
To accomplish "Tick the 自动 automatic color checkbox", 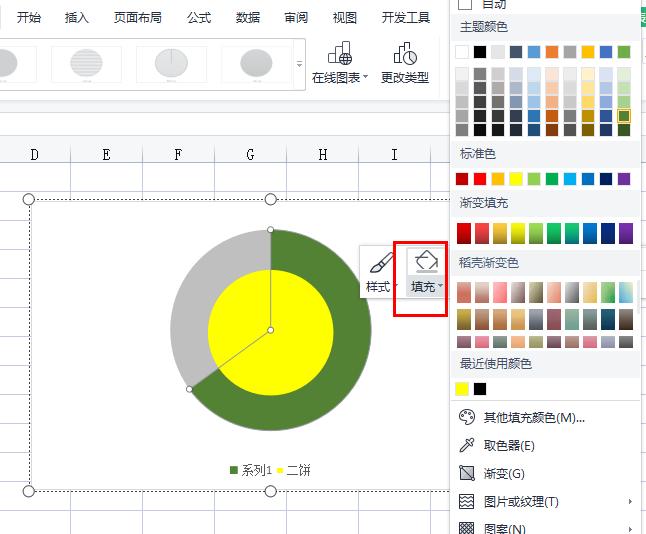I will pos(465,4).
